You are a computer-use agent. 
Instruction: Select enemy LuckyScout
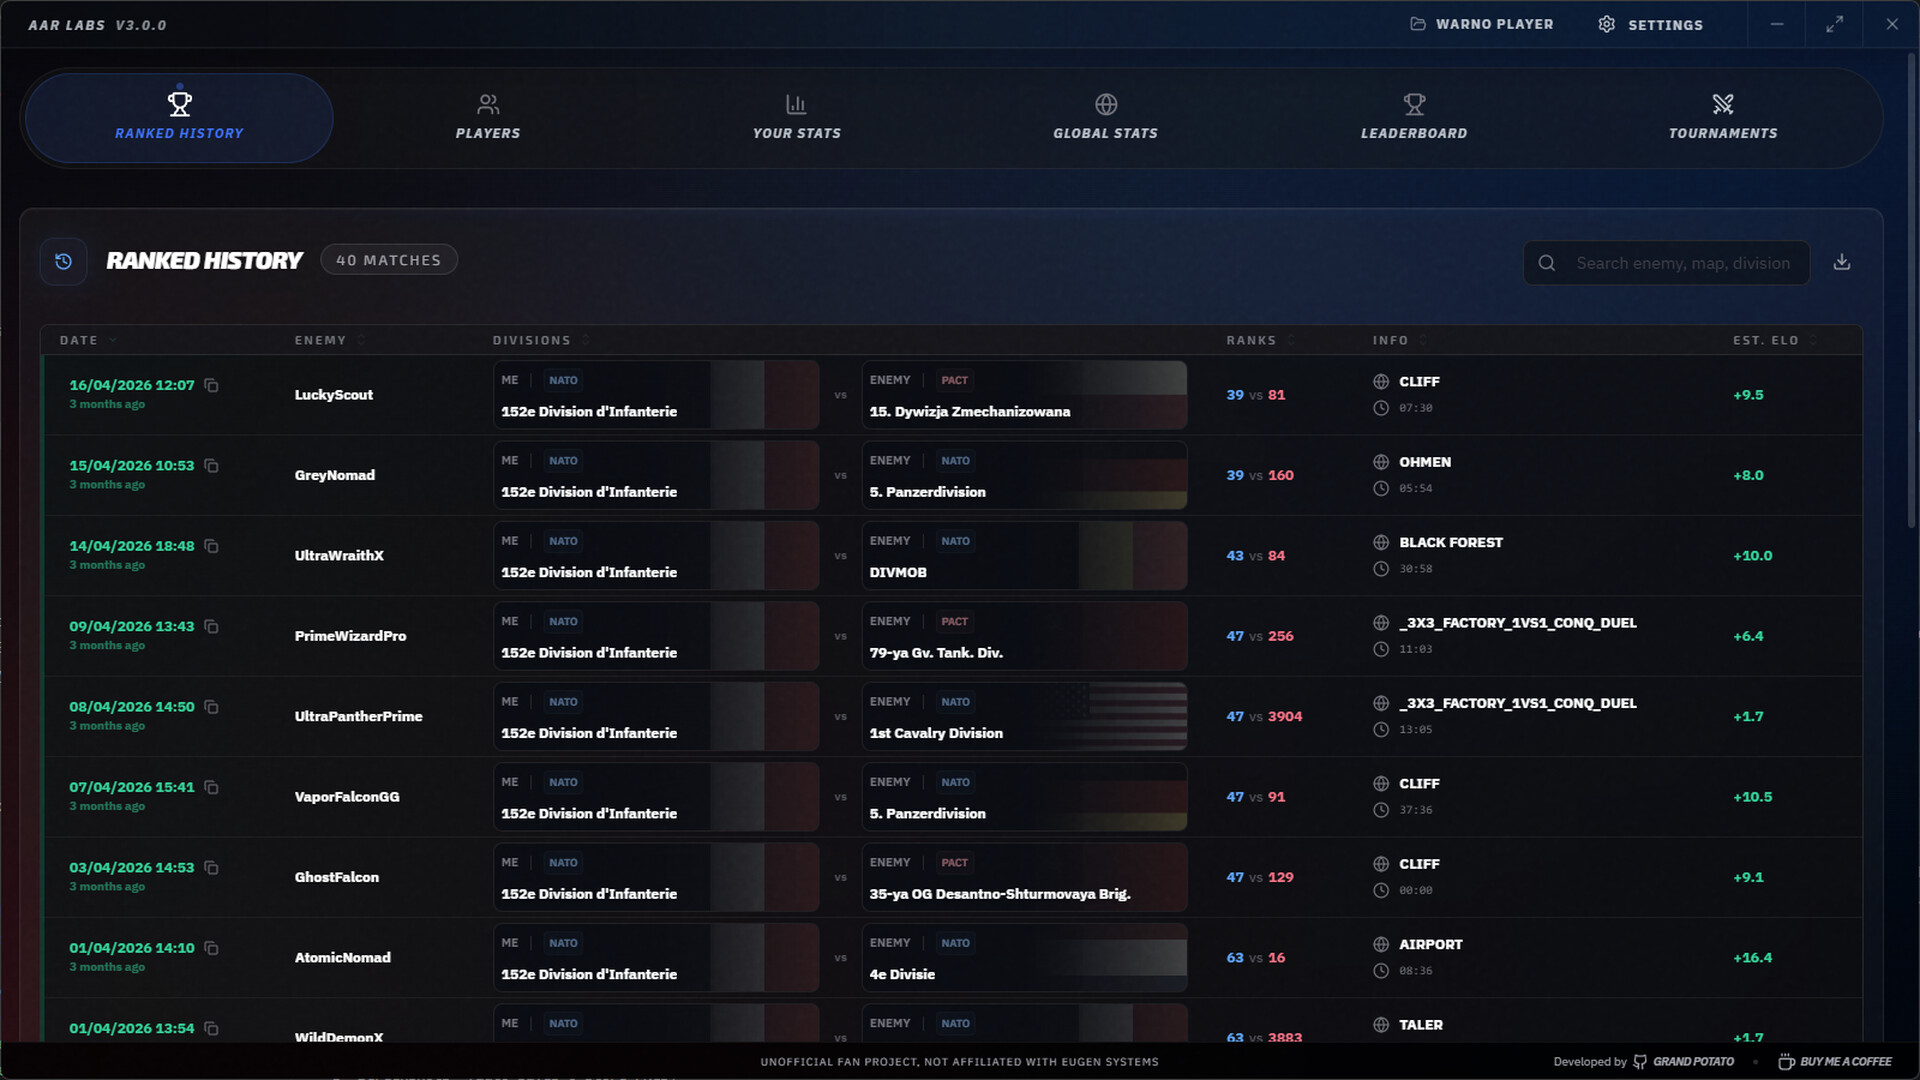334,395
